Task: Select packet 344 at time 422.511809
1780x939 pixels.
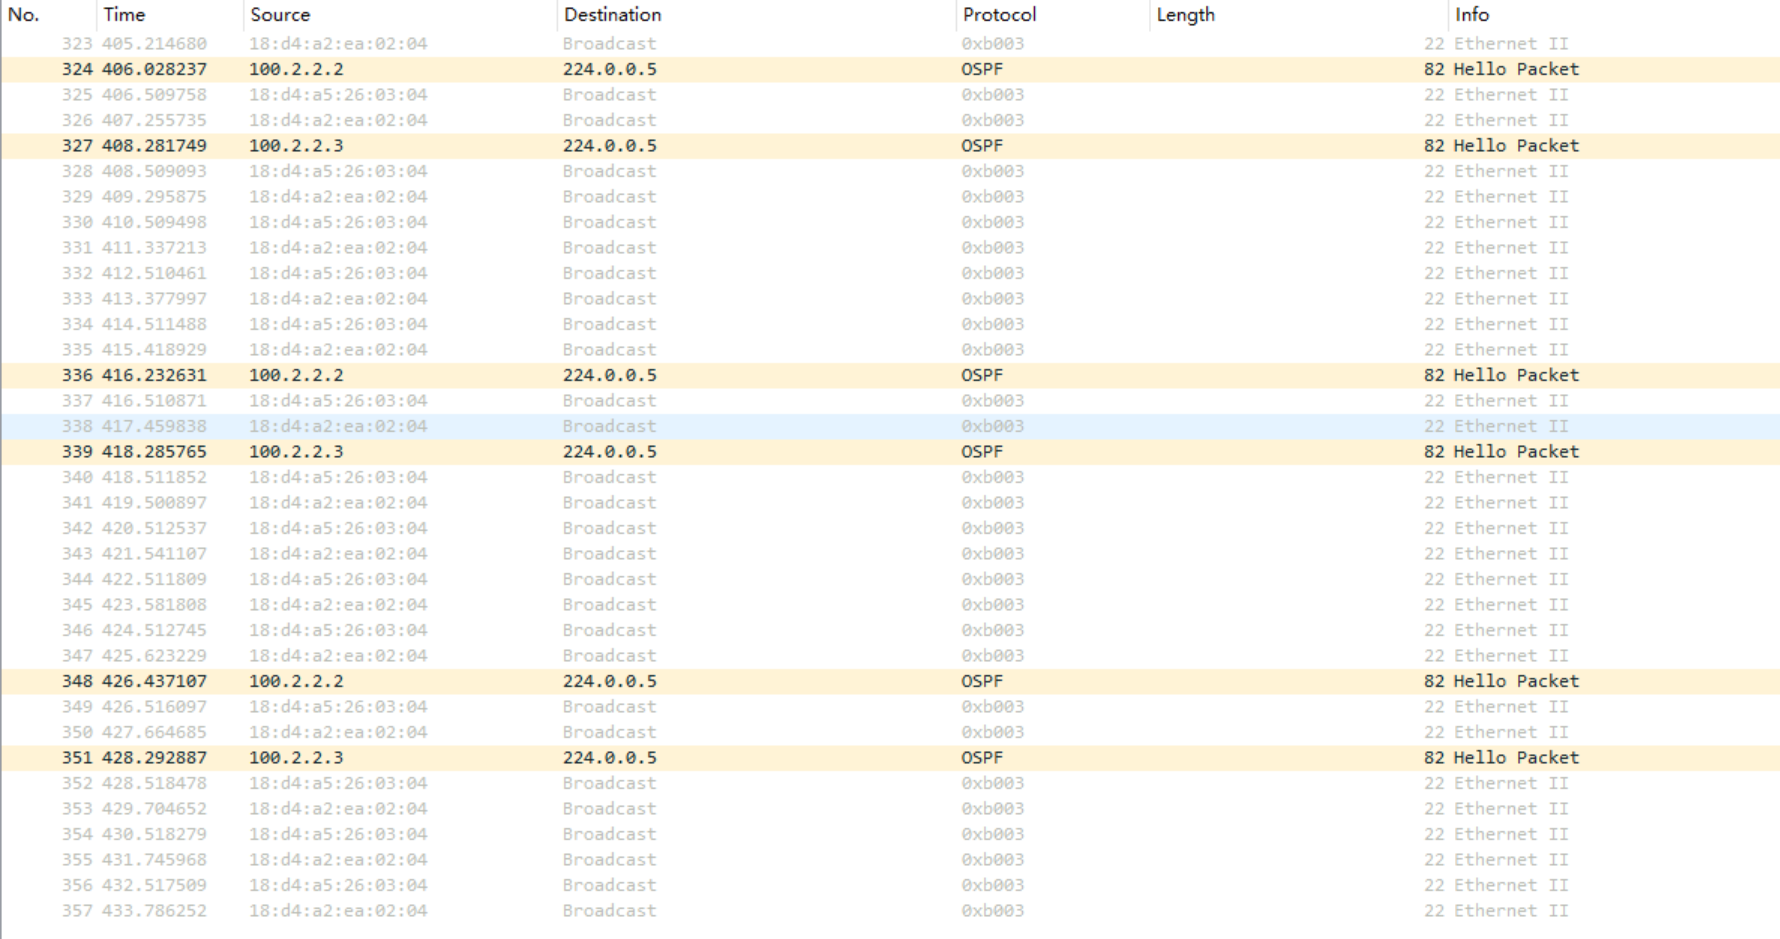Action: pos(890,579)
